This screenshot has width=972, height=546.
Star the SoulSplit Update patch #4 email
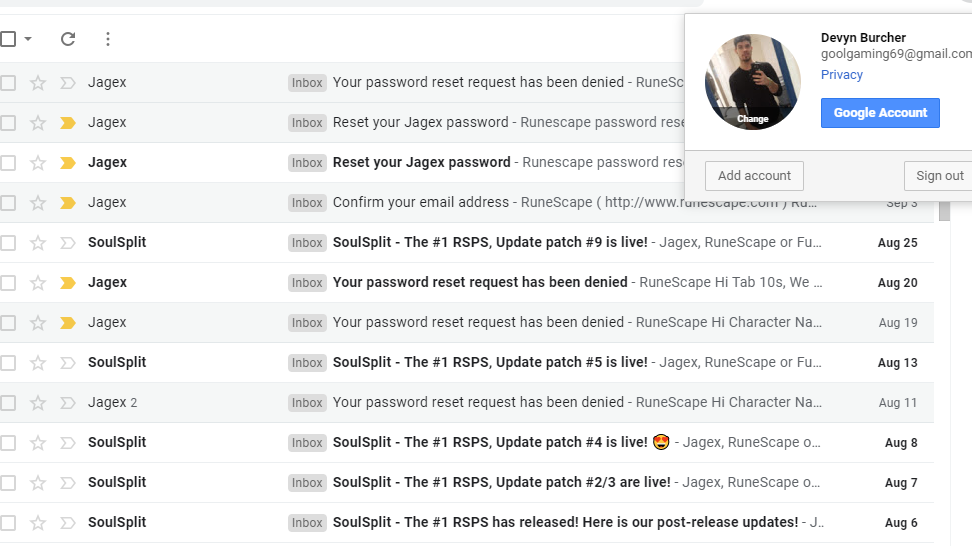click(x=38, y=443)
